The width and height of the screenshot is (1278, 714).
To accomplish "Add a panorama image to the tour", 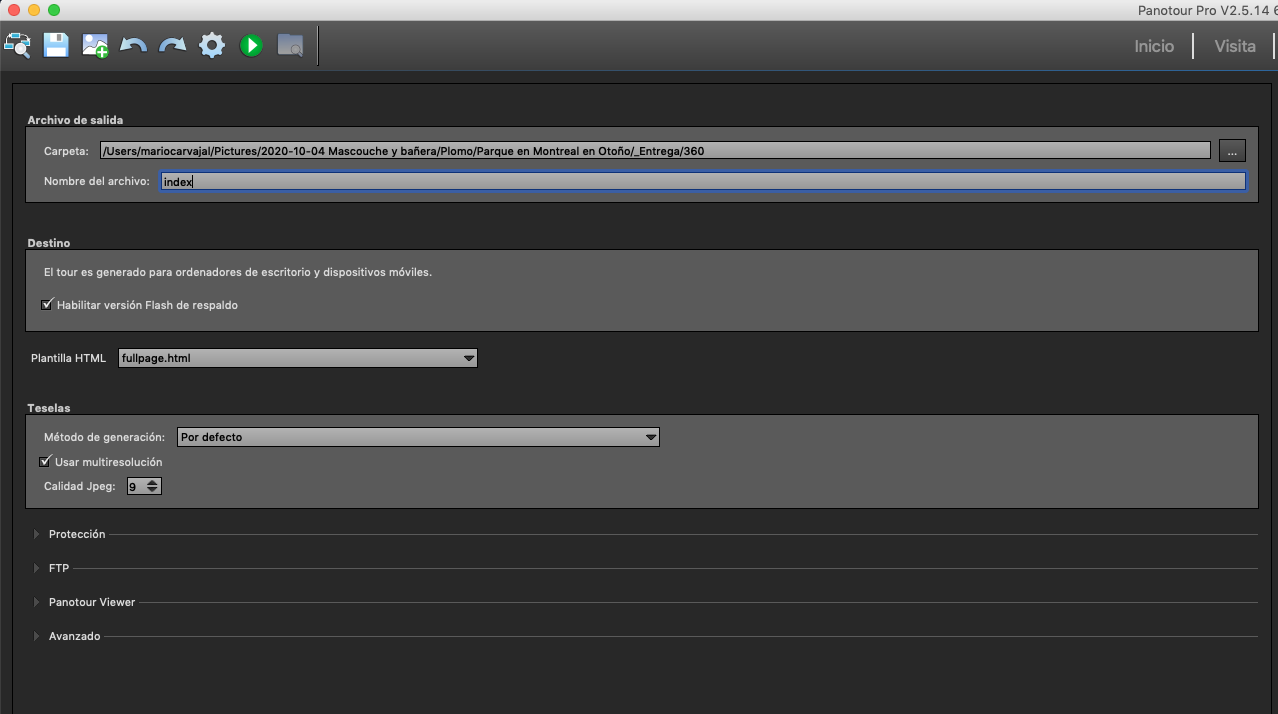I will click(x=95, y=45).
